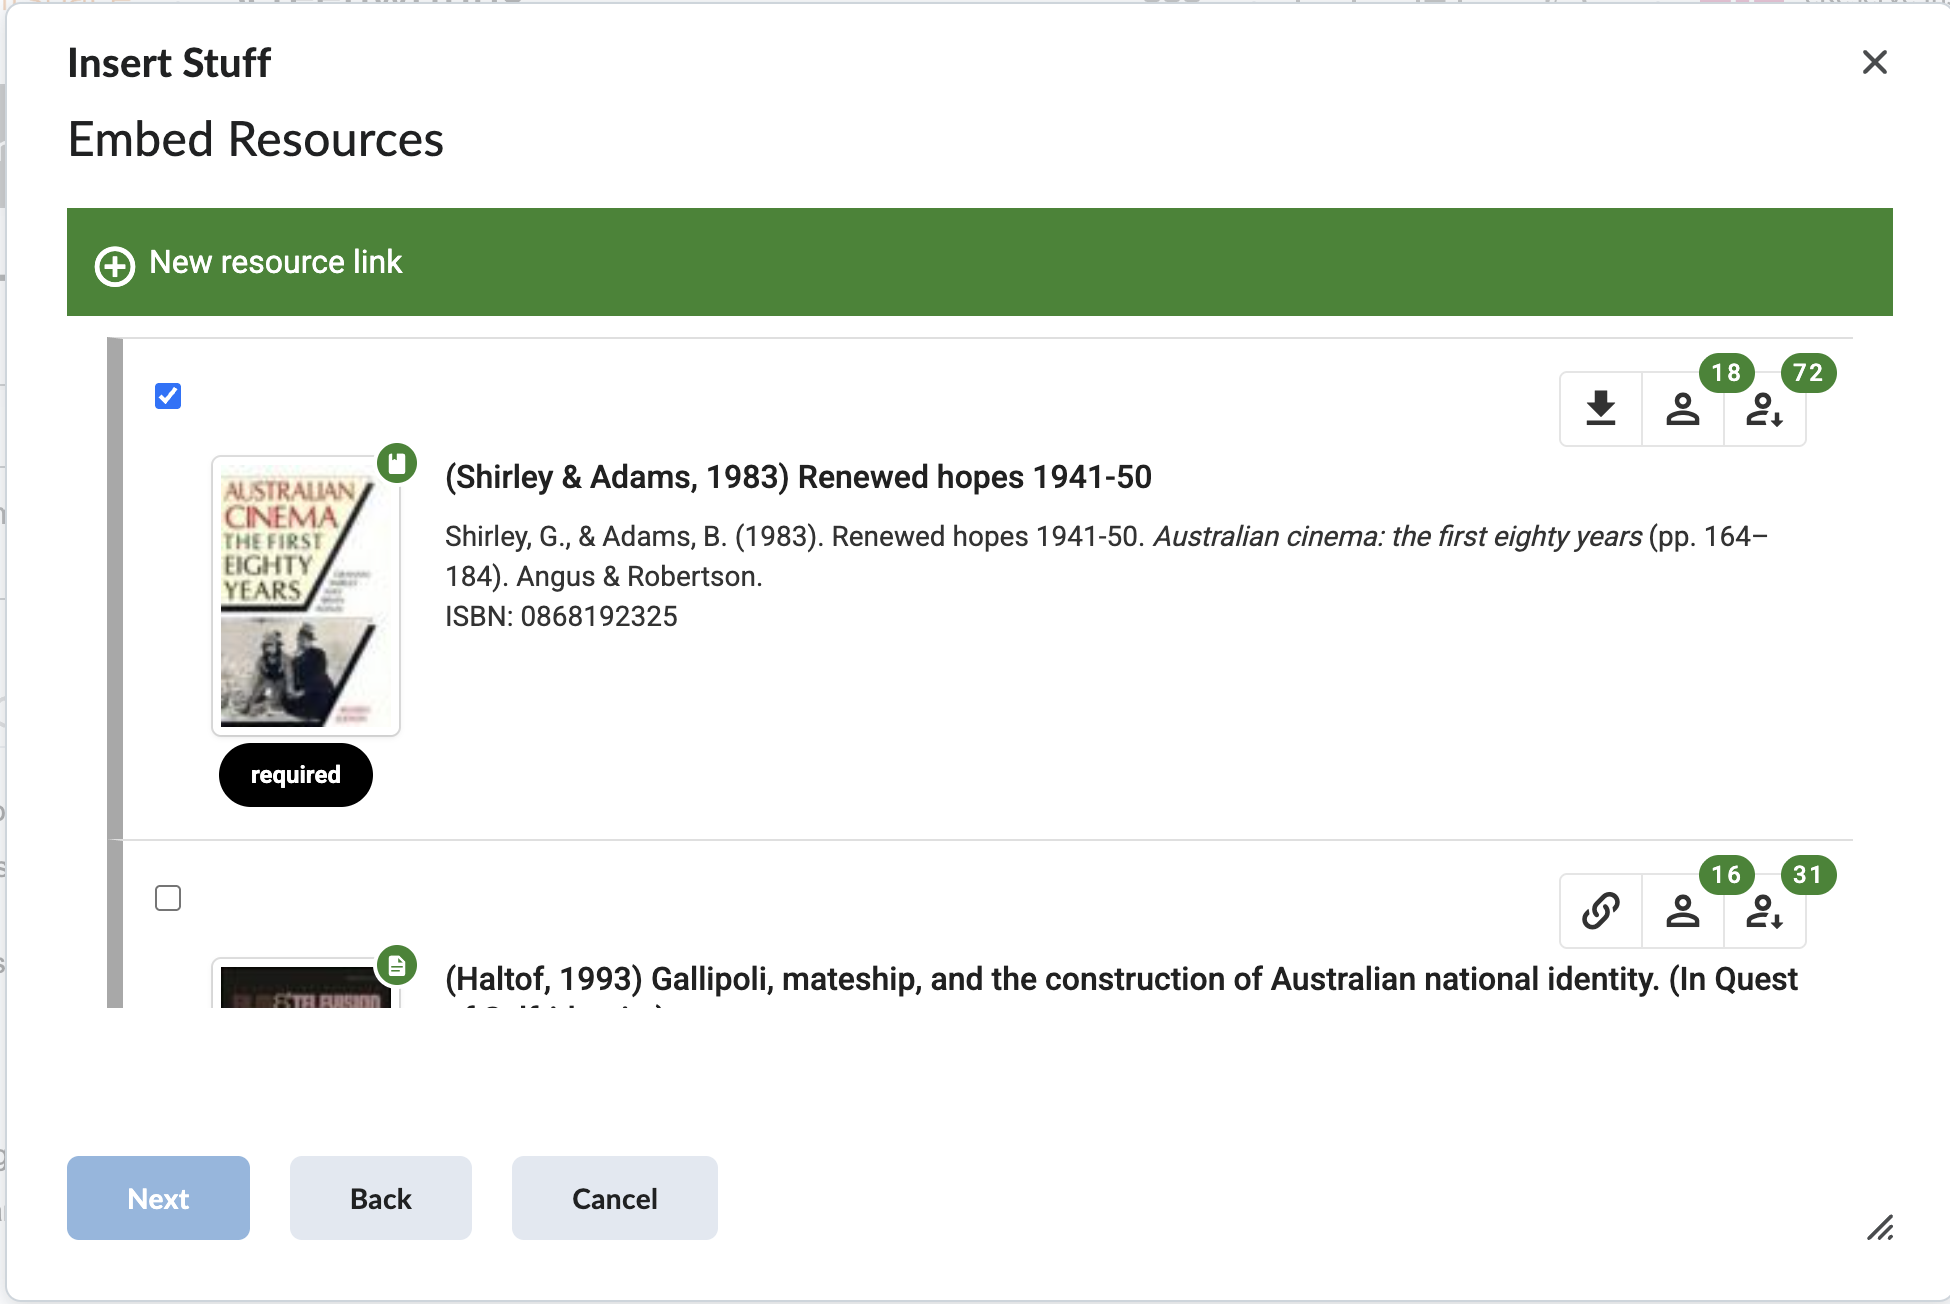
Task: Click the link icon on the Haltof resource
Action: coord(1599,911)
